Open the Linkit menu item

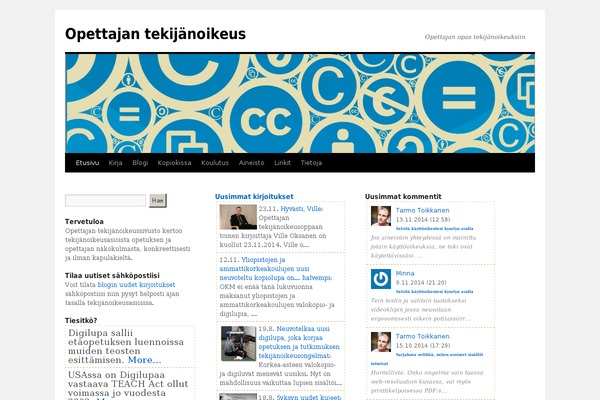tap(282, 163)
